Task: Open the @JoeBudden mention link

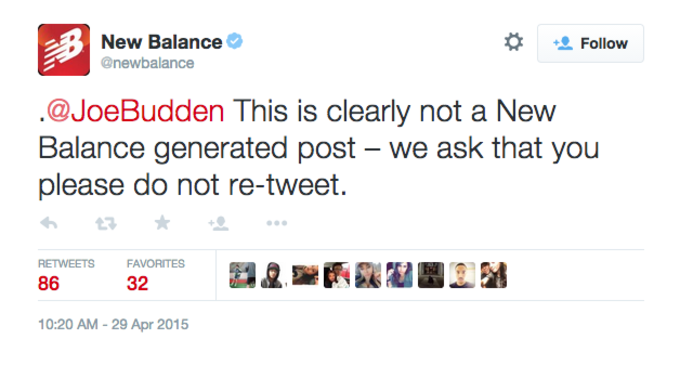Action: (x=135, y=111)
